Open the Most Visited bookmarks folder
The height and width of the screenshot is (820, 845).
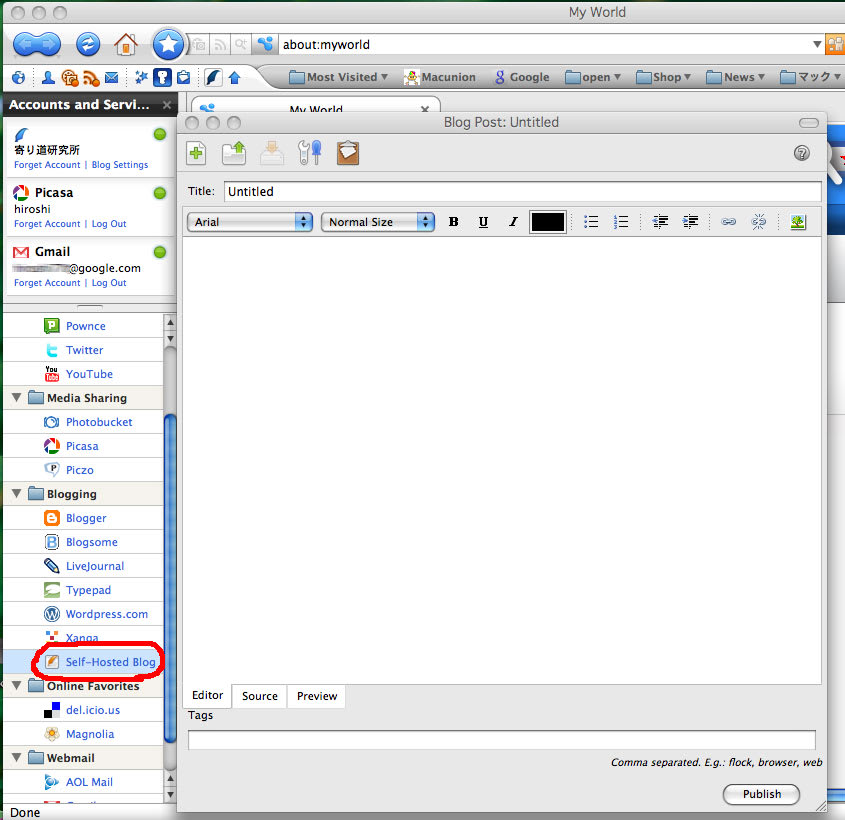pos(338,78)
